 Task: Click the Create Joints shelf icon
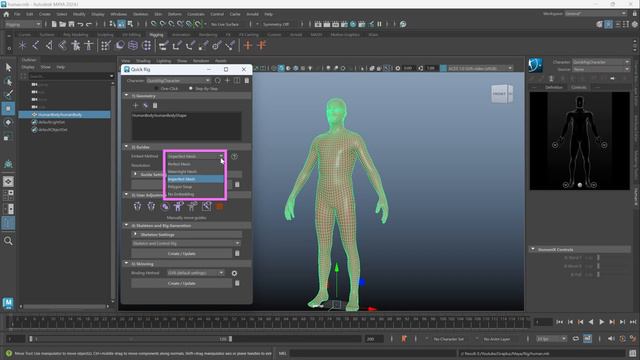pos(36,46)
